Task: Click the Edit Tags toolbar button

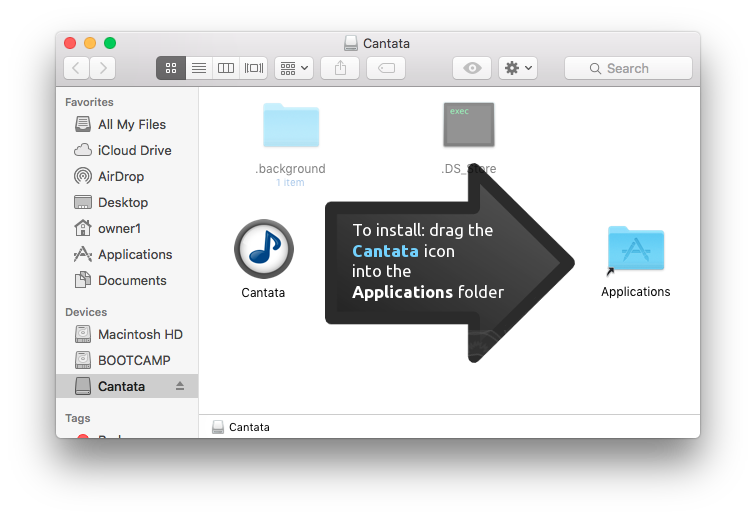Action: [x=386, y=68]
